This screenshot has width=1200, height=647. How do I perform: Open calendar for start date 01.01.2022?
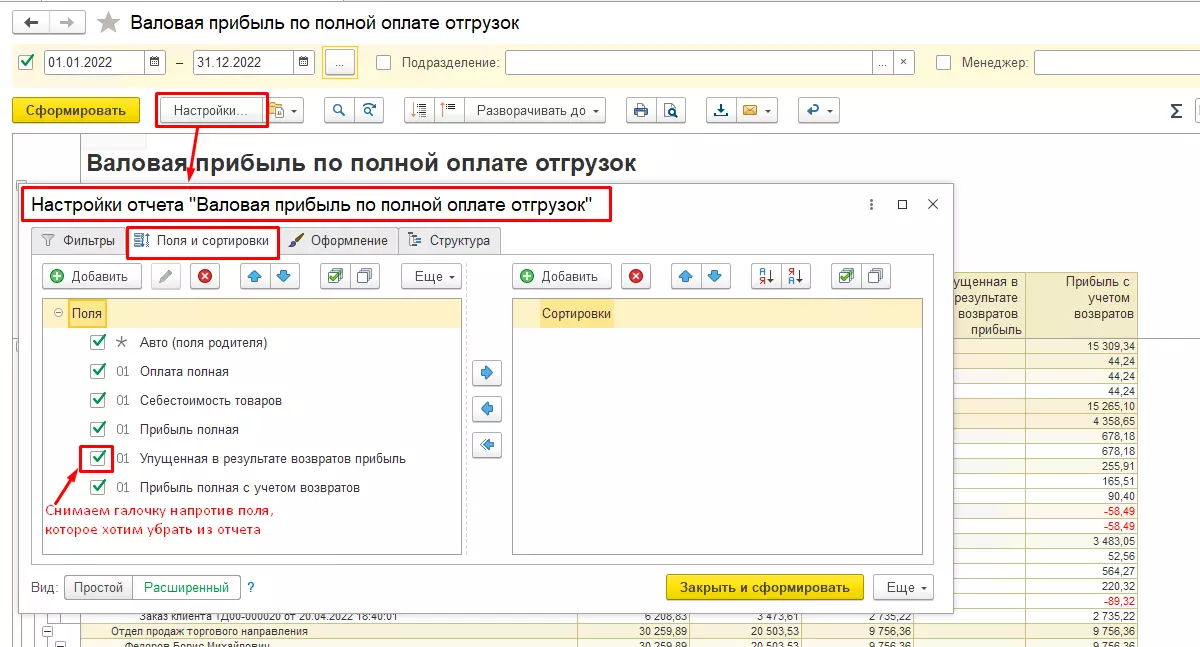(156, 62)
